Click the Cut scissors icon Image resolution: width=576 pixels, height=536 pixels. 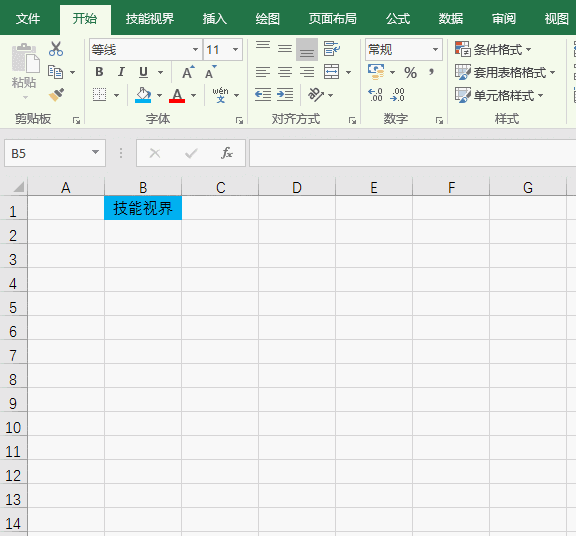56,48
